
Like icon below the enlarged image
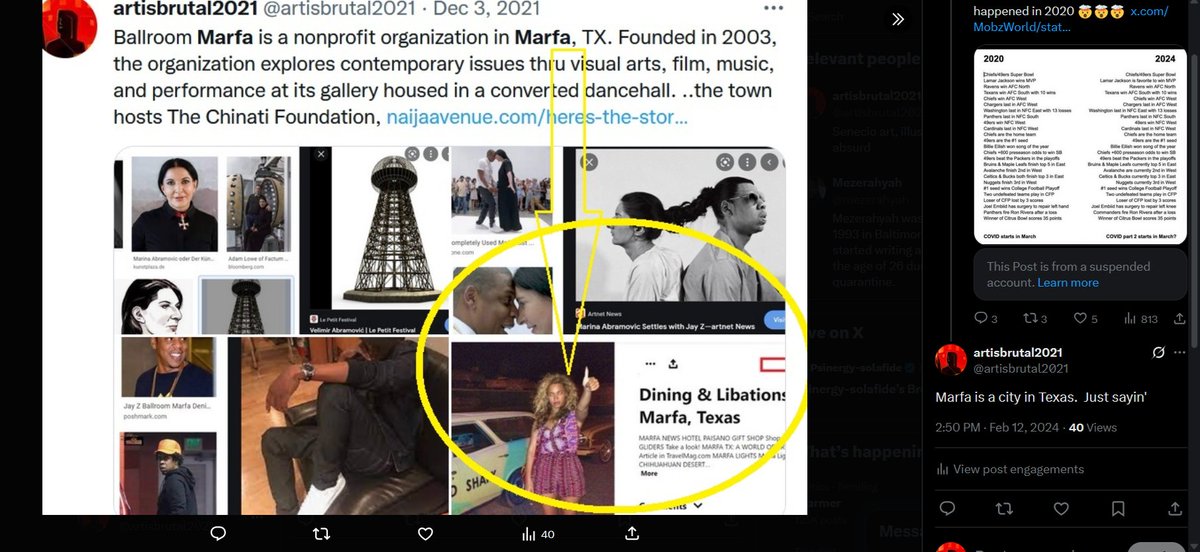[x=425, y=533]
